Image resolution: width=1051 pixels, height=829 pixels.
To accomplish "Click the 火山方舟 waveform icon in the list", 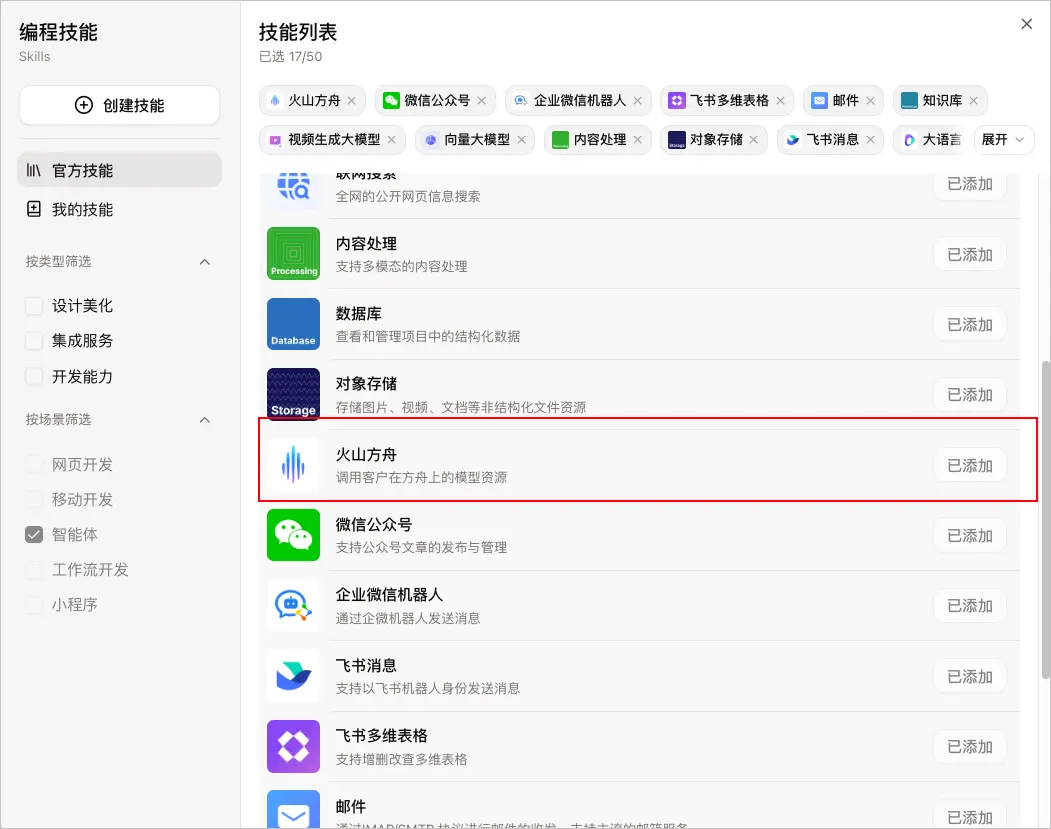I will 293,465.
